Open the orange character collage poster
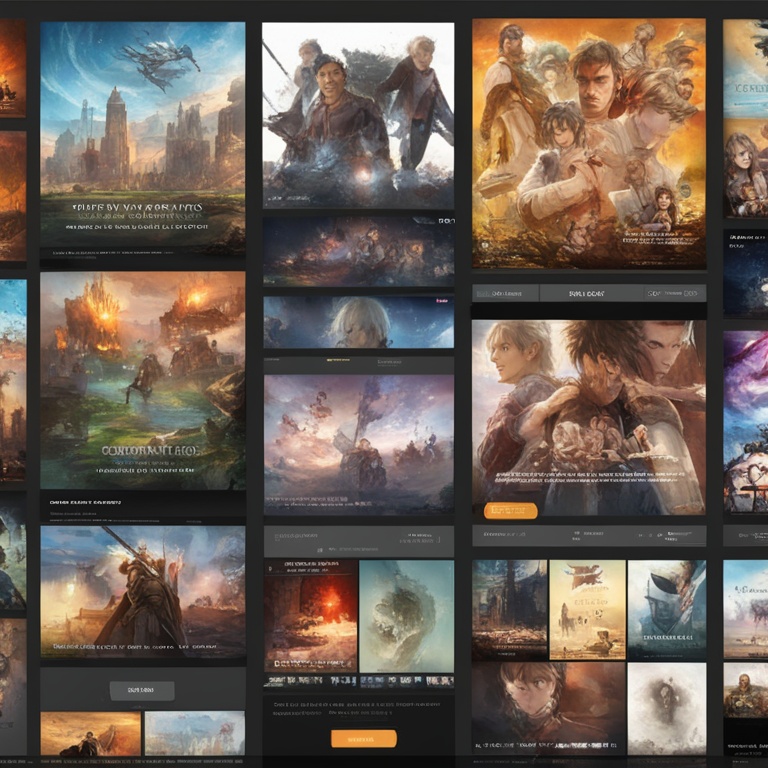The height and width of the screenshot is (768, 768). [x=589, y=143]
